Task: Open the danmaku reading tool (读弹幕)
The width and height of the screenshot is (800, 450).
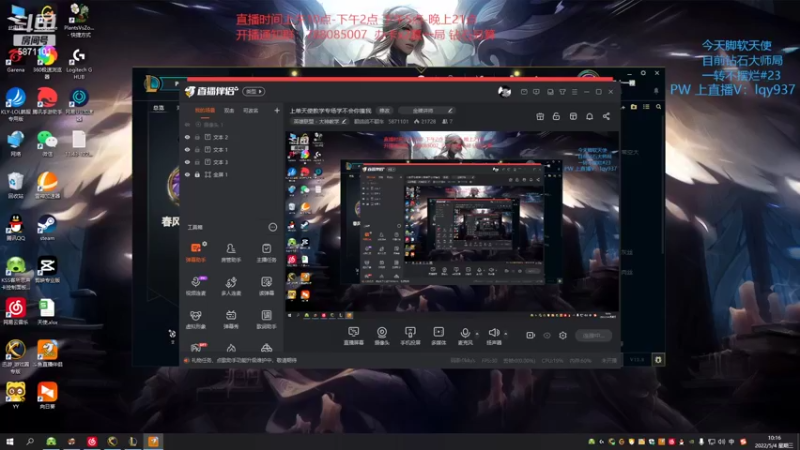Action: (266, 286)
